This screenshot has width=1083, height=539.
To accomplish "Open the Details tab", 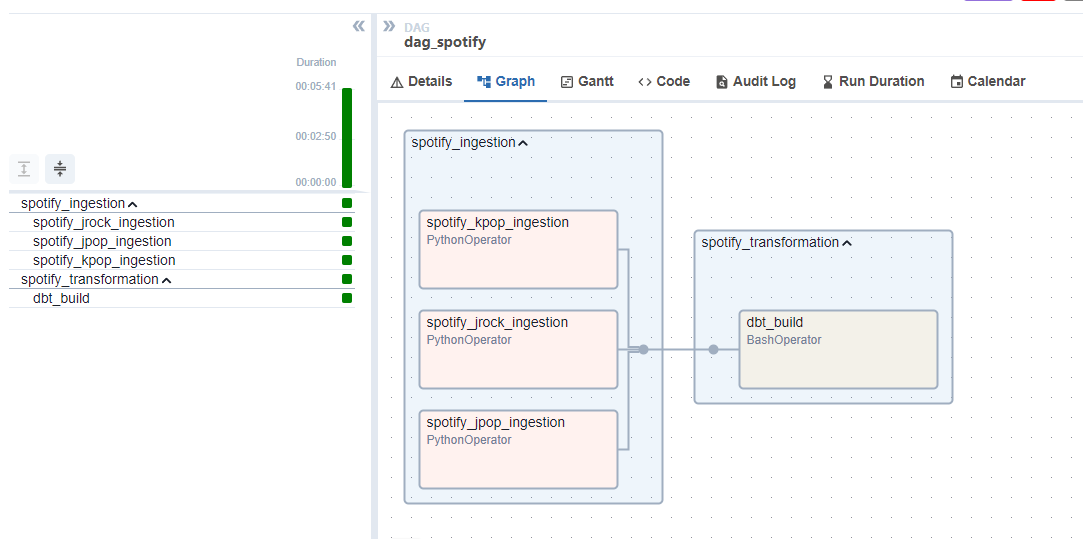I will click(x=421, y=82).
